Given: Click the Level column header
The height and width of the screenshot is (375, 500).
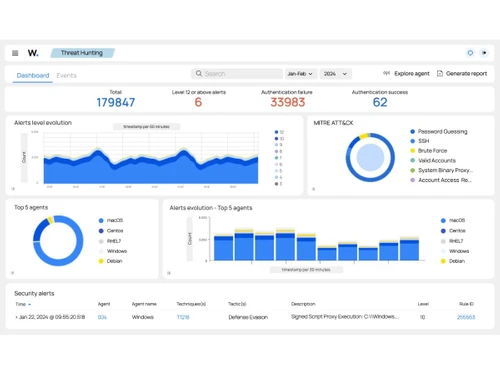Looking at the screenshot, I should point(423,304).
